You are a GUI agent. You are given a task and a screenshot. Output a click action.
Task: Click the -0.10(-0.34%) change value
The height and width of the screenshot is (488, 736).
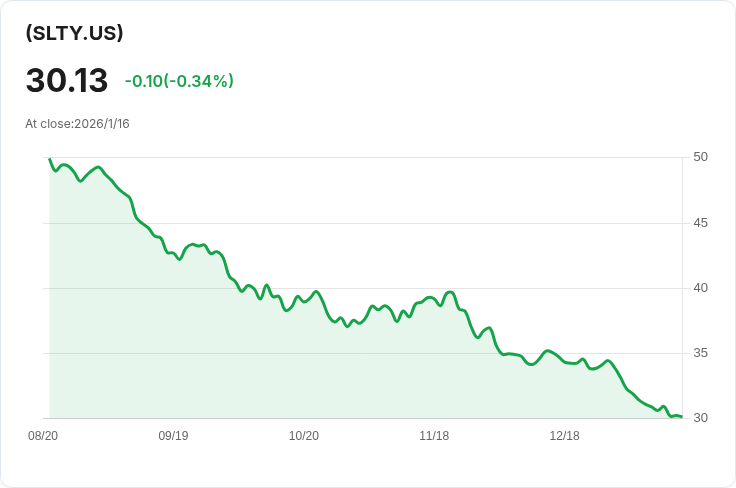click(179, 81)
